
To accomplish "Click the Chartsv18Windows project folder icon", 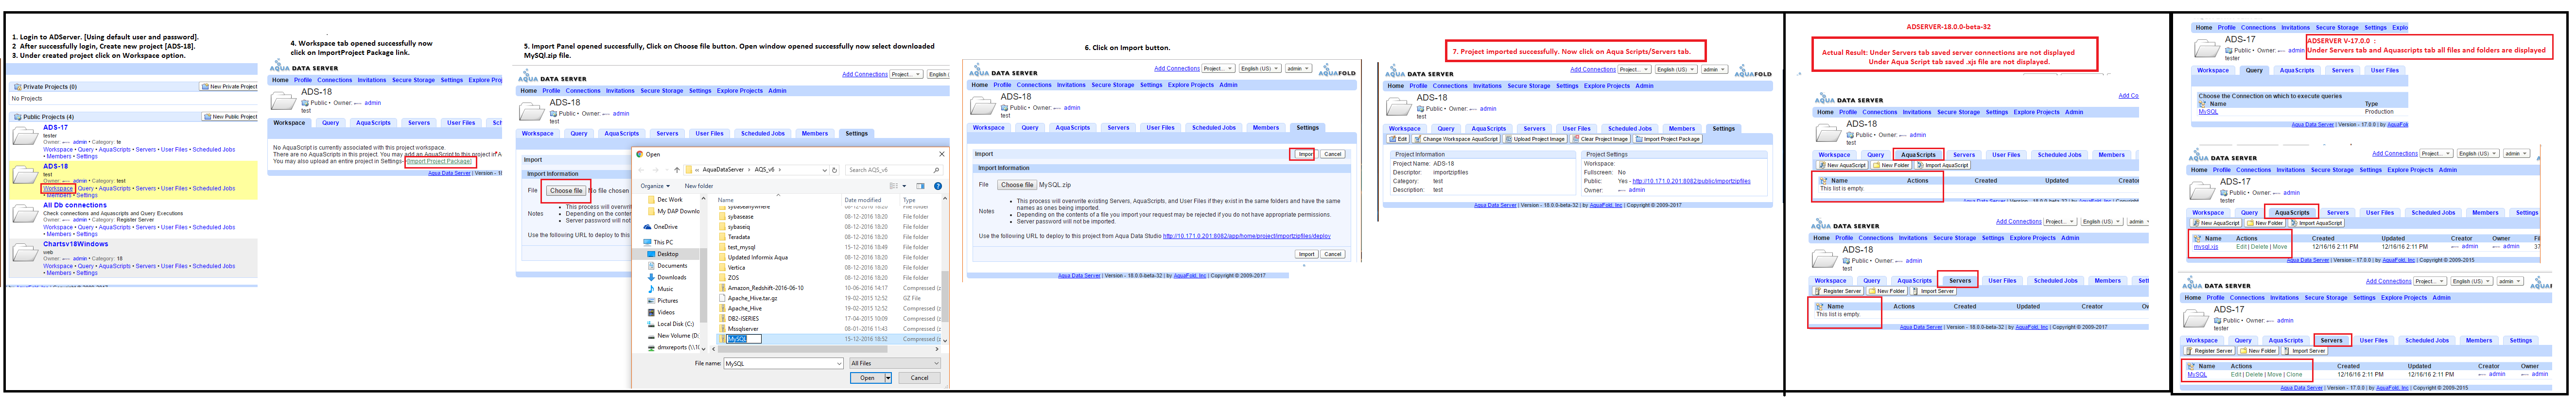I will click(x=26, y=253).
